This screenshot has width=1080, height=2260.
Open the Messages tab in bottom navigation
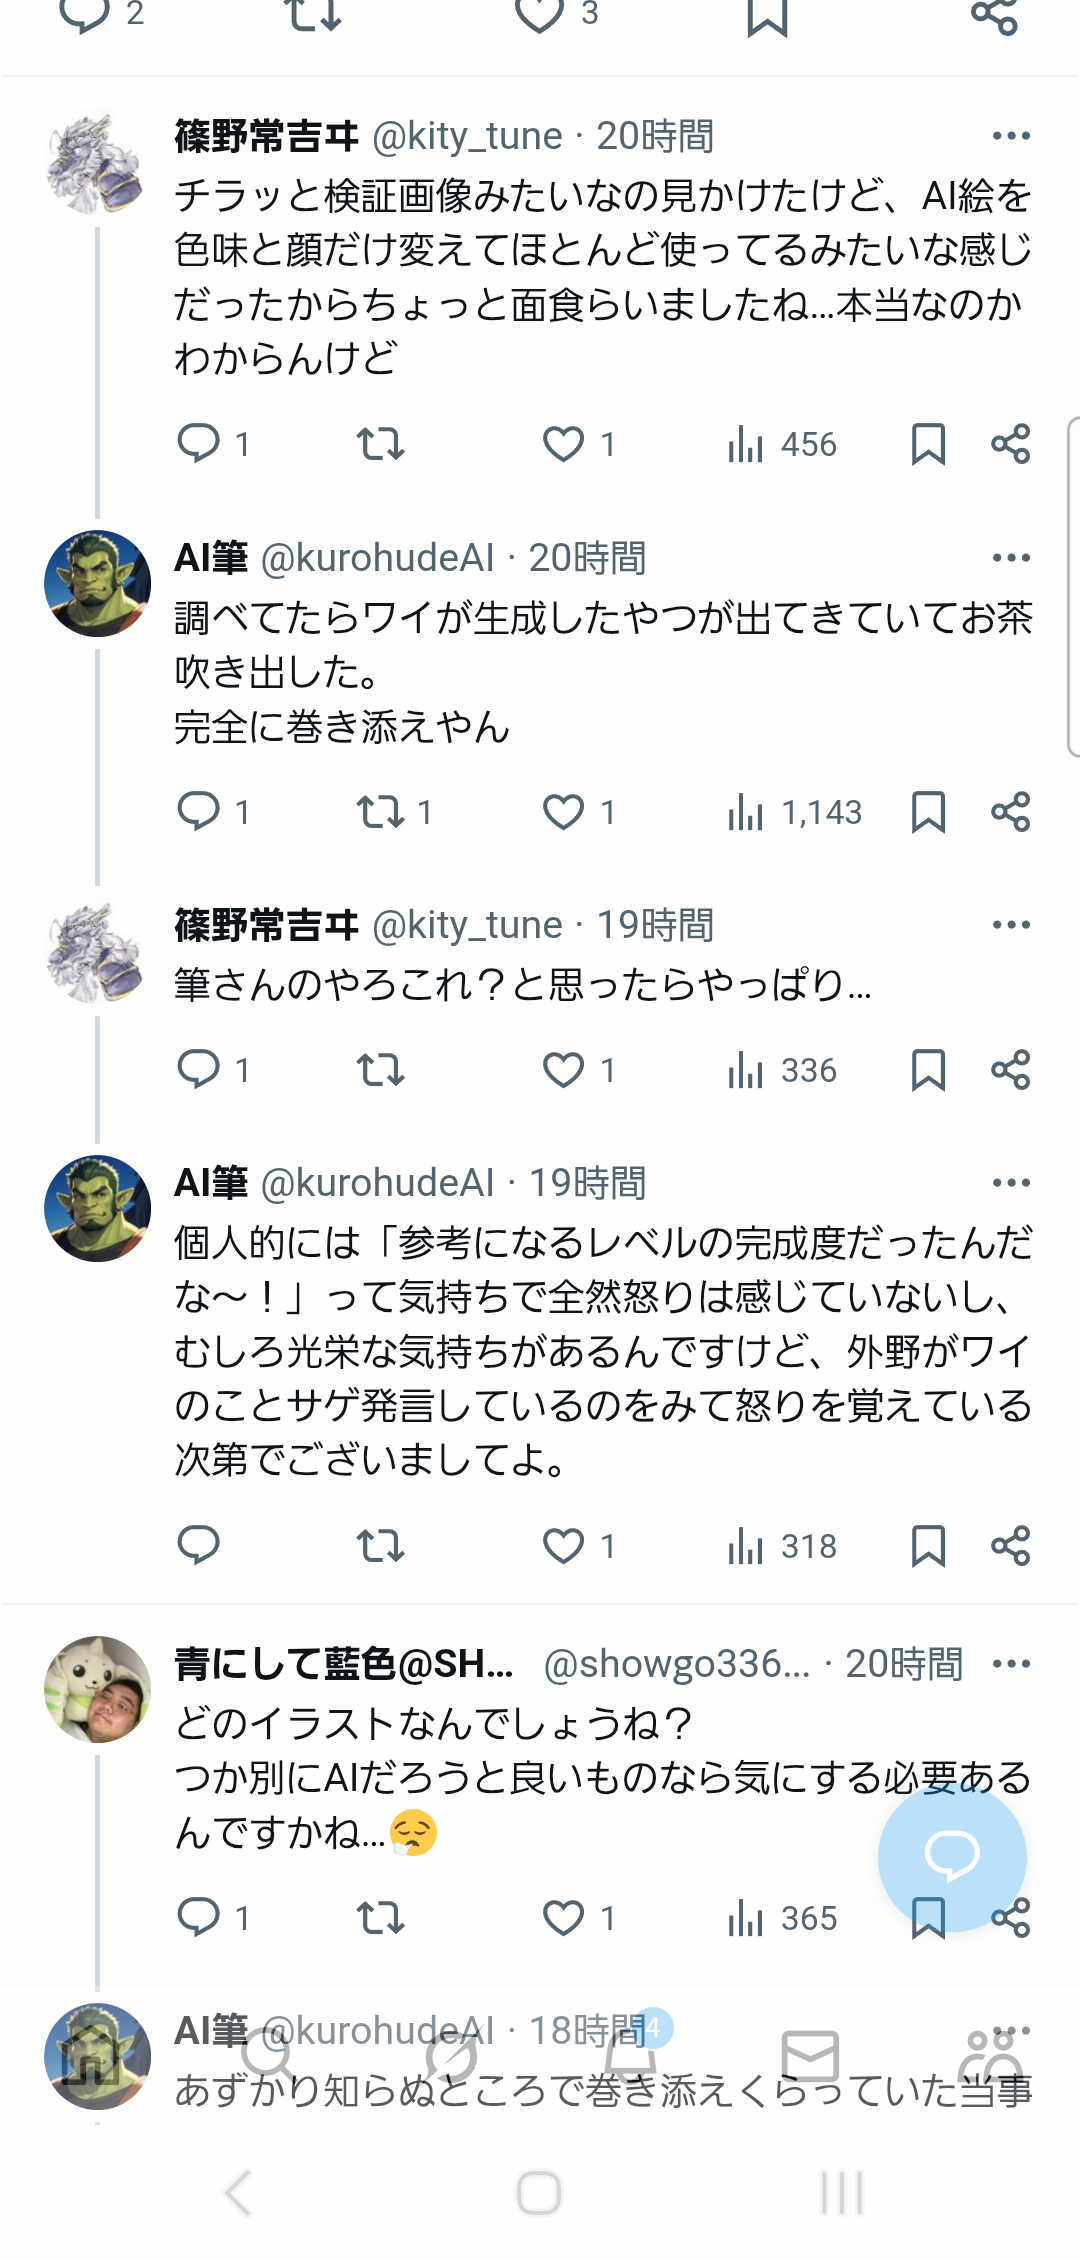tap(809, 2056)
